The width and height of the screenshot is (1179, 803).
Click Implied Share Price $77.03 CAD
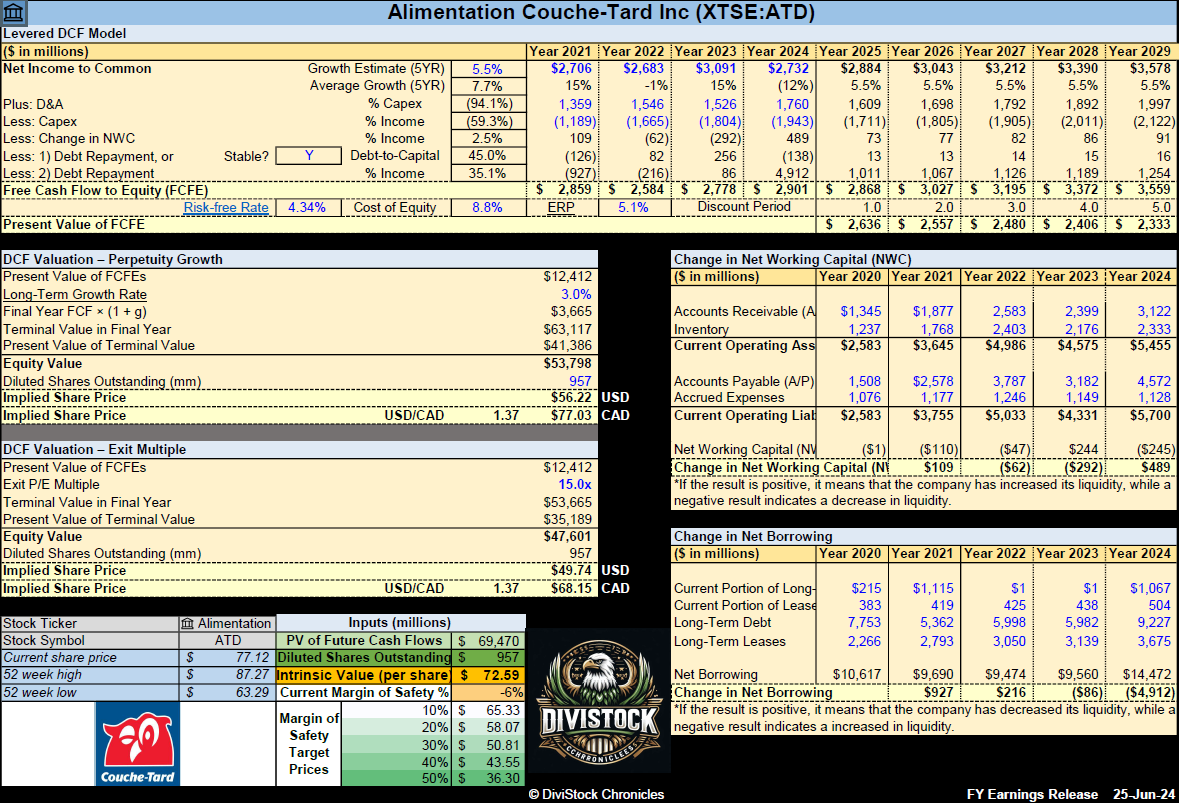[571, 415]
